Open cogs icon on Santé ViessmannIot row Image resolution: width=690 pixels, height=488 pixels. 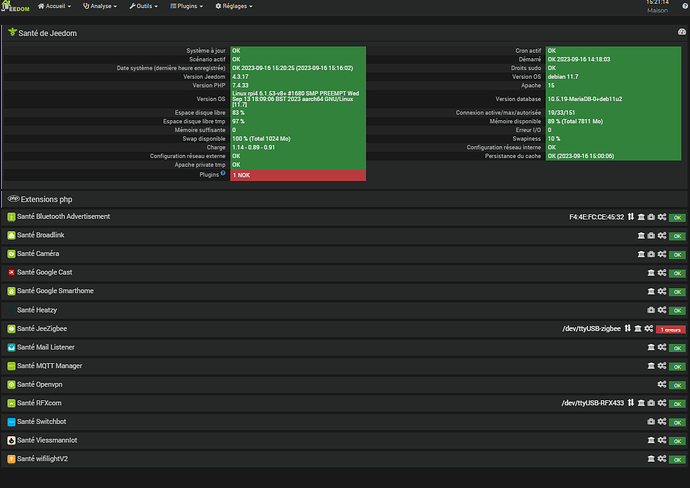pyautogui.click(x=662, y=440)
